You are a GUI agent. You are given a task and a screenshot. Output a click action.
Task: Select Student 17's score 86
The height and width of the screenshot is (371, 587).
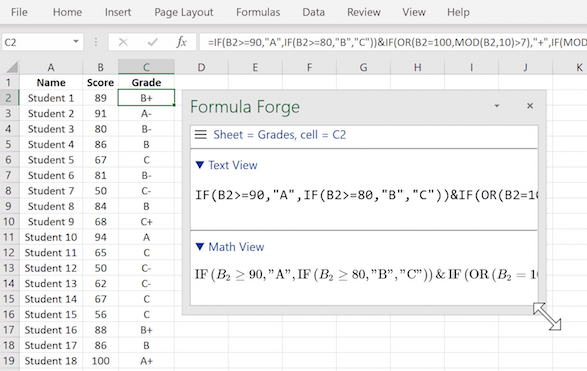pos(100,345)
